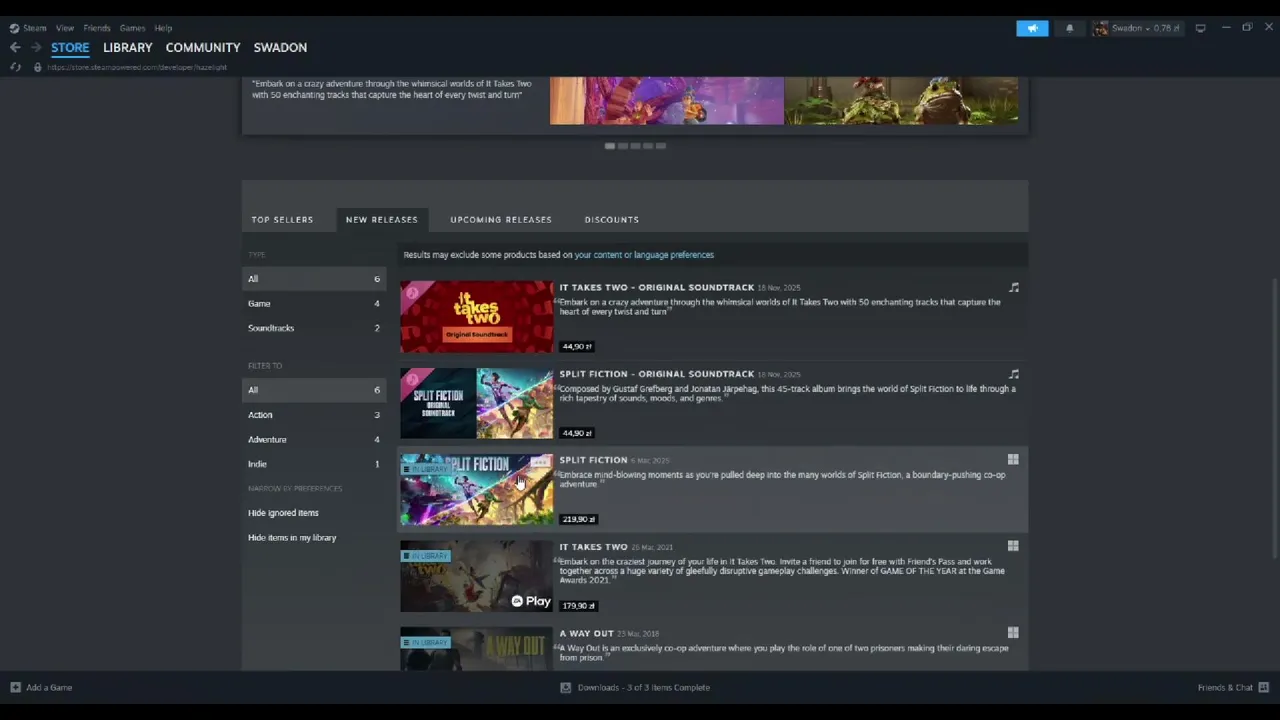Filter type by Game
The image size is (1280, 720).
pyautogui.click(x=314, y=303)
